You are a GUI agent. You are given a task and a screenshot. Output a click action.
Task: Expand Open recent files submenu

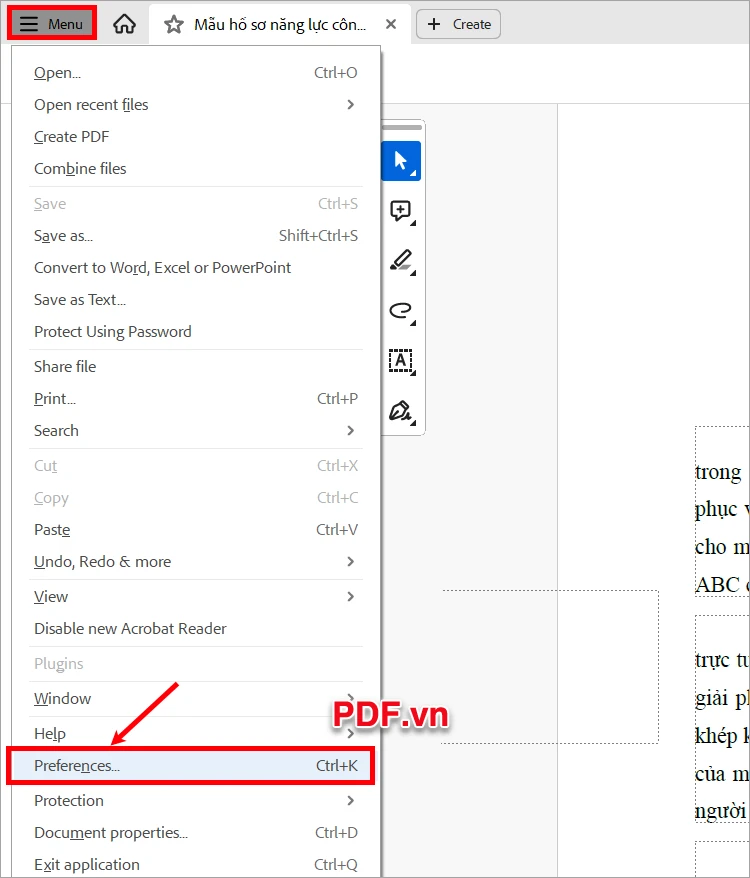pos(195,105)
